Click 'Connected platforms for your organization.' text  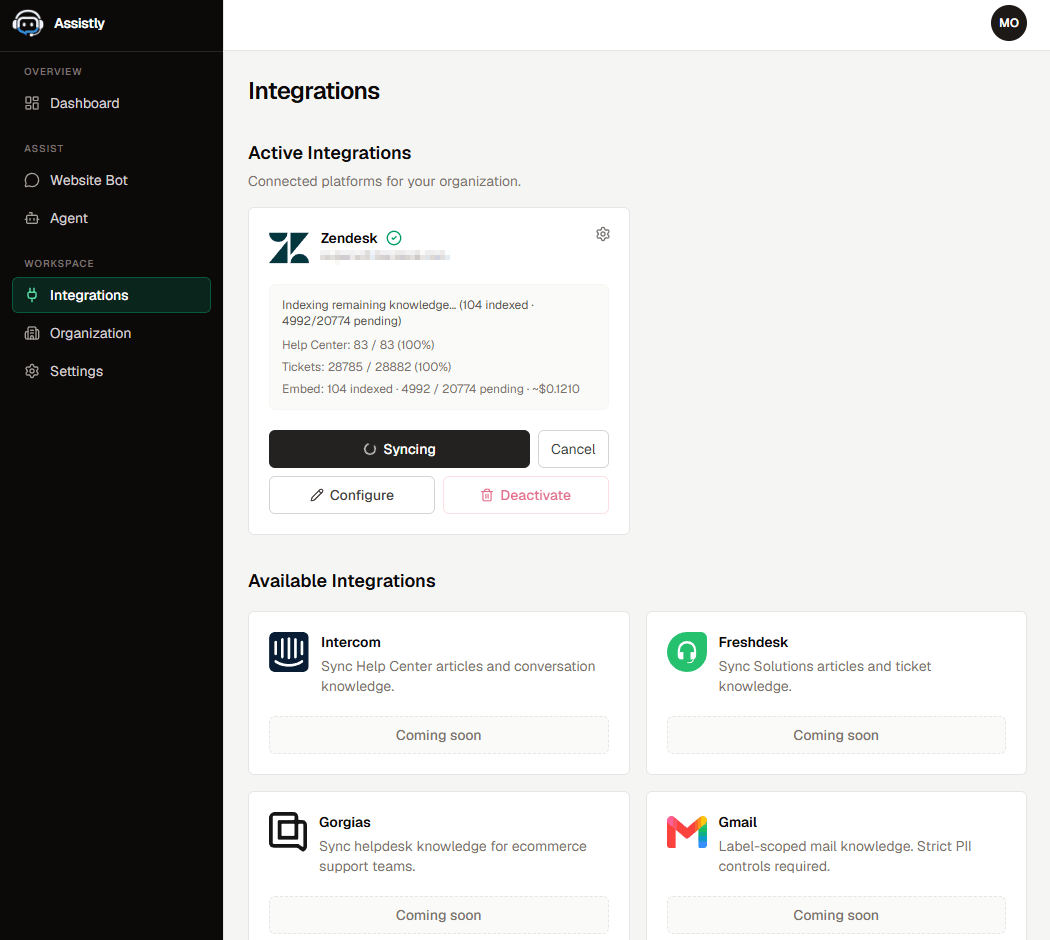tap(384, 181)
